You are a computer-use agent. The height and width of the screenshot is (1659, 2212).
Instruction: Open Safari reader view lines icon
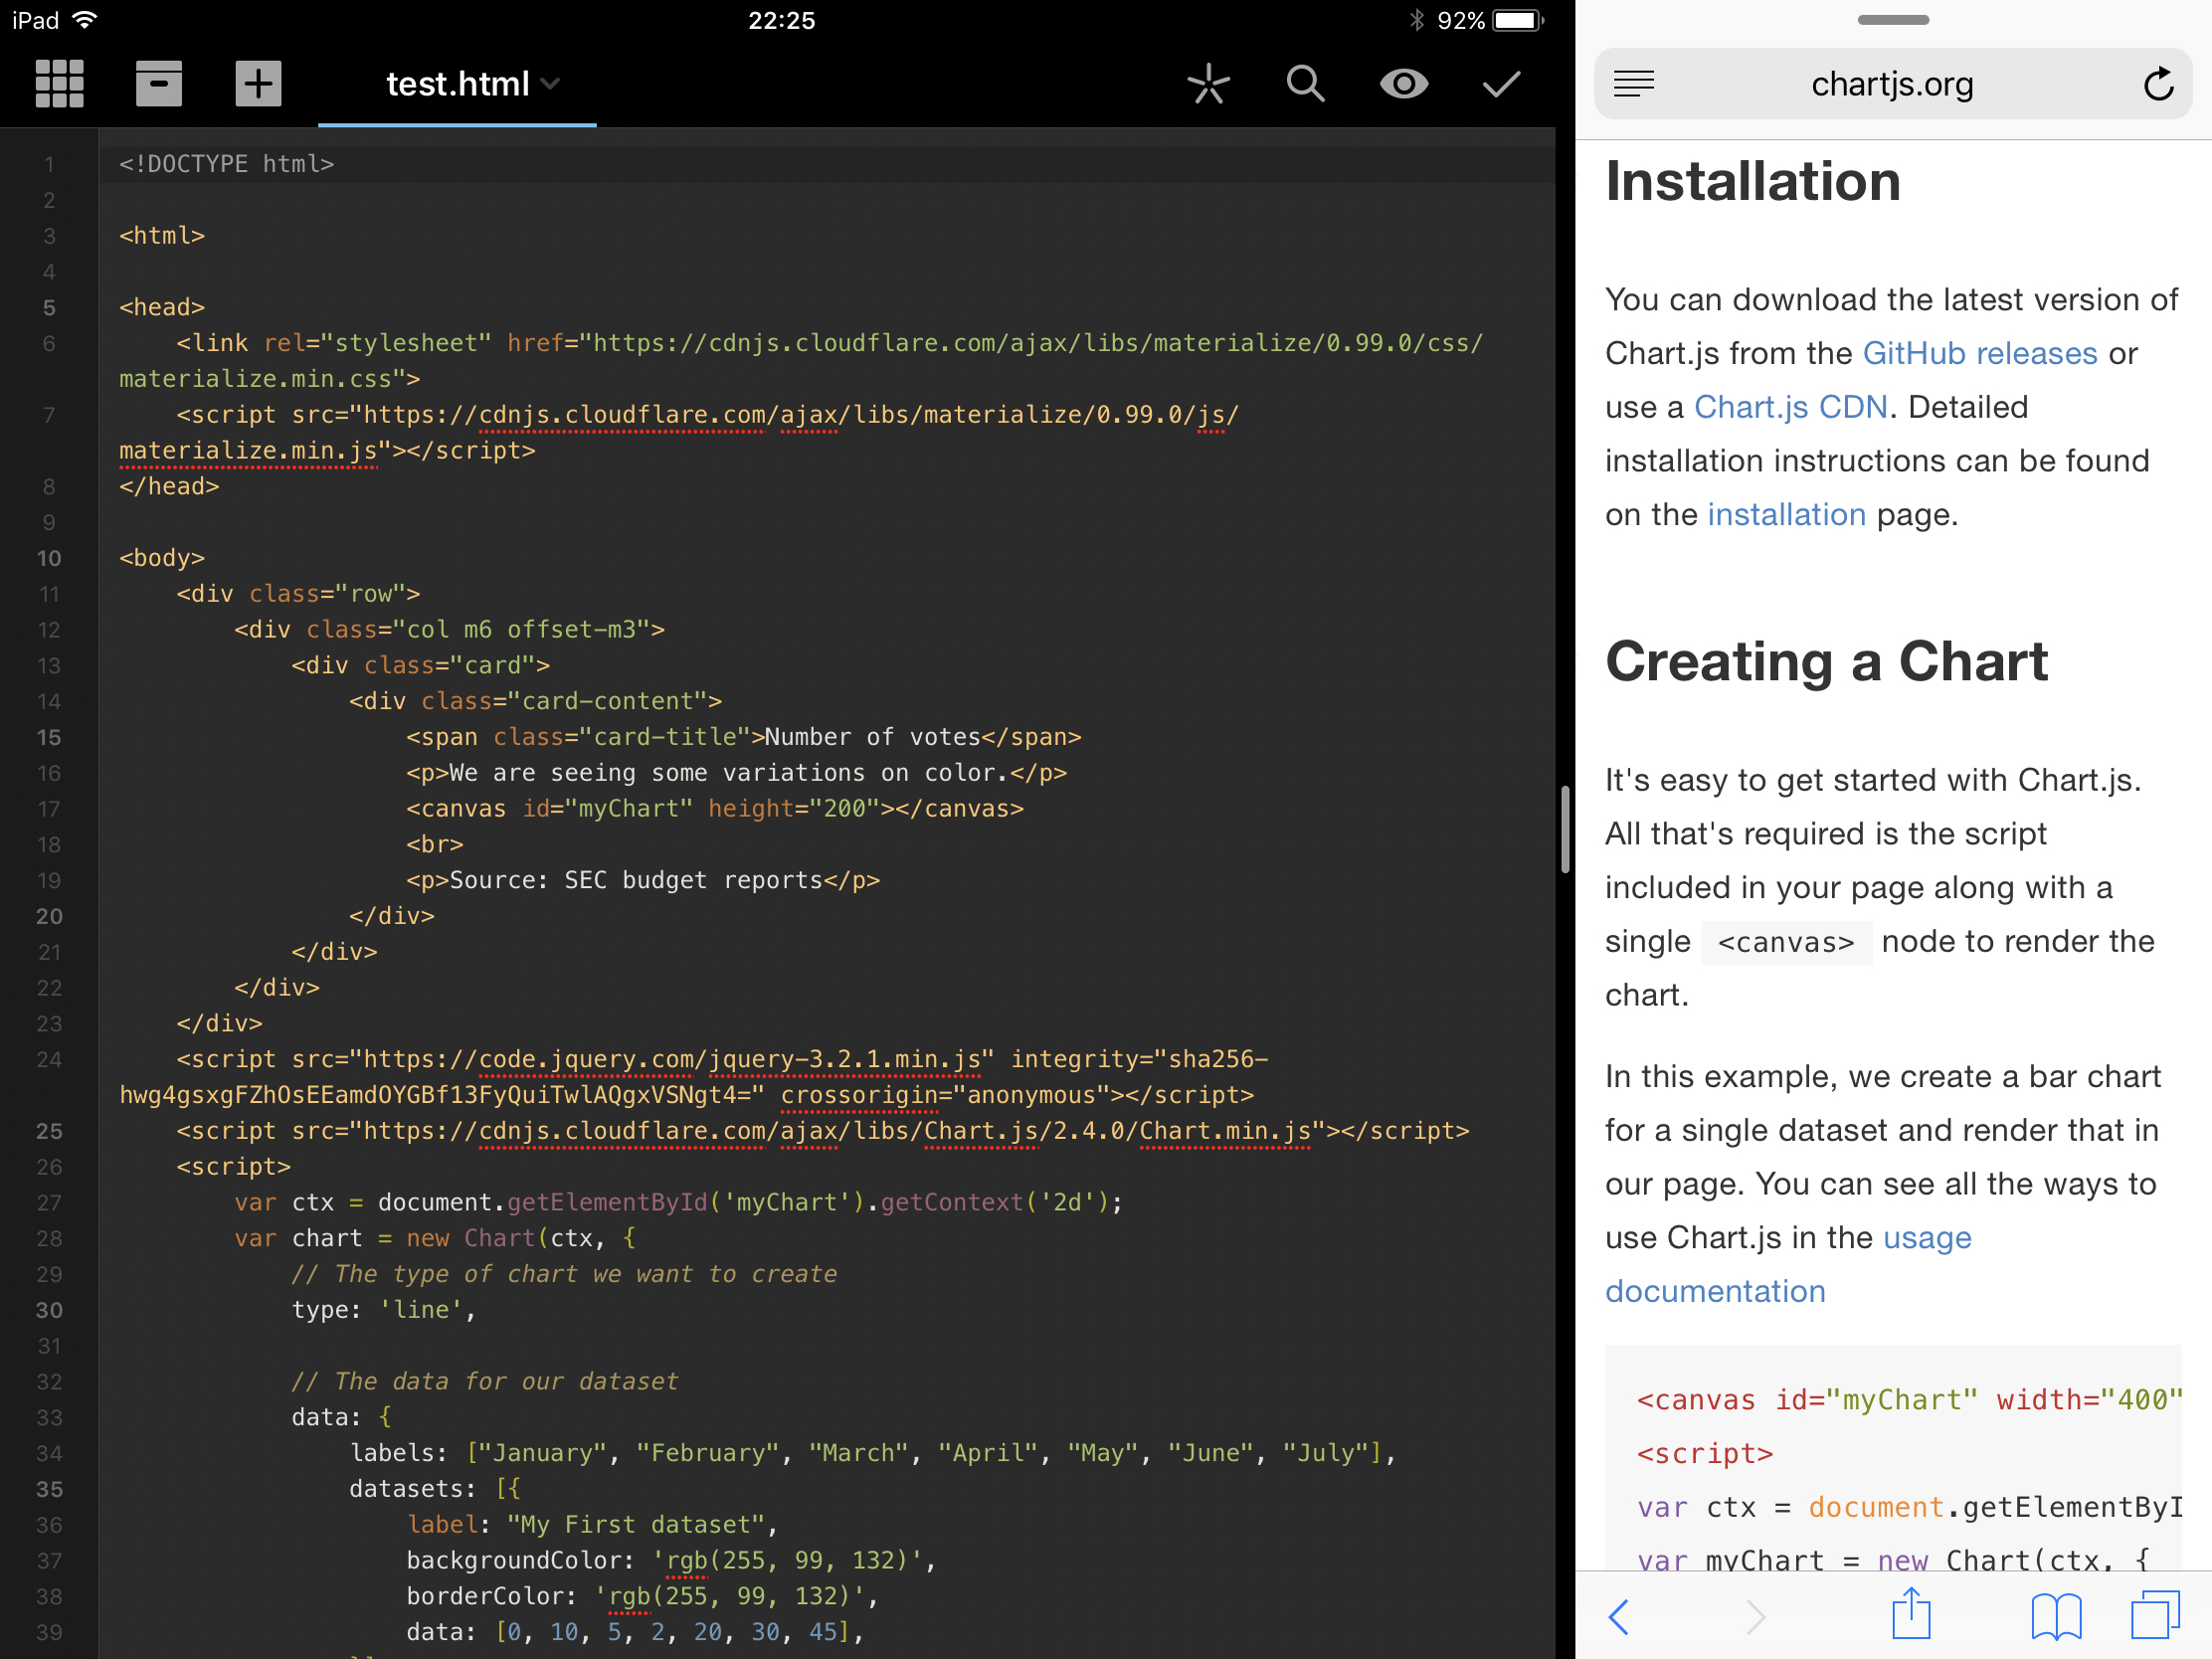coord(1634,84)
